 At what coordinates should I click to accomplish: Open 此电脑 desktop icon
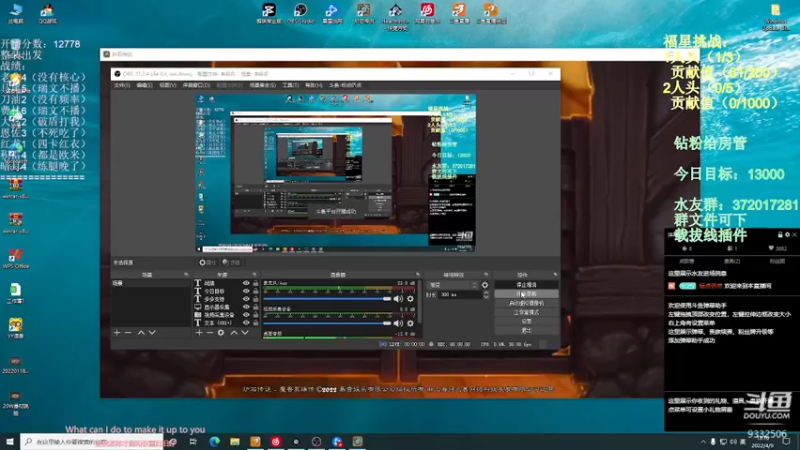(16, 13)
